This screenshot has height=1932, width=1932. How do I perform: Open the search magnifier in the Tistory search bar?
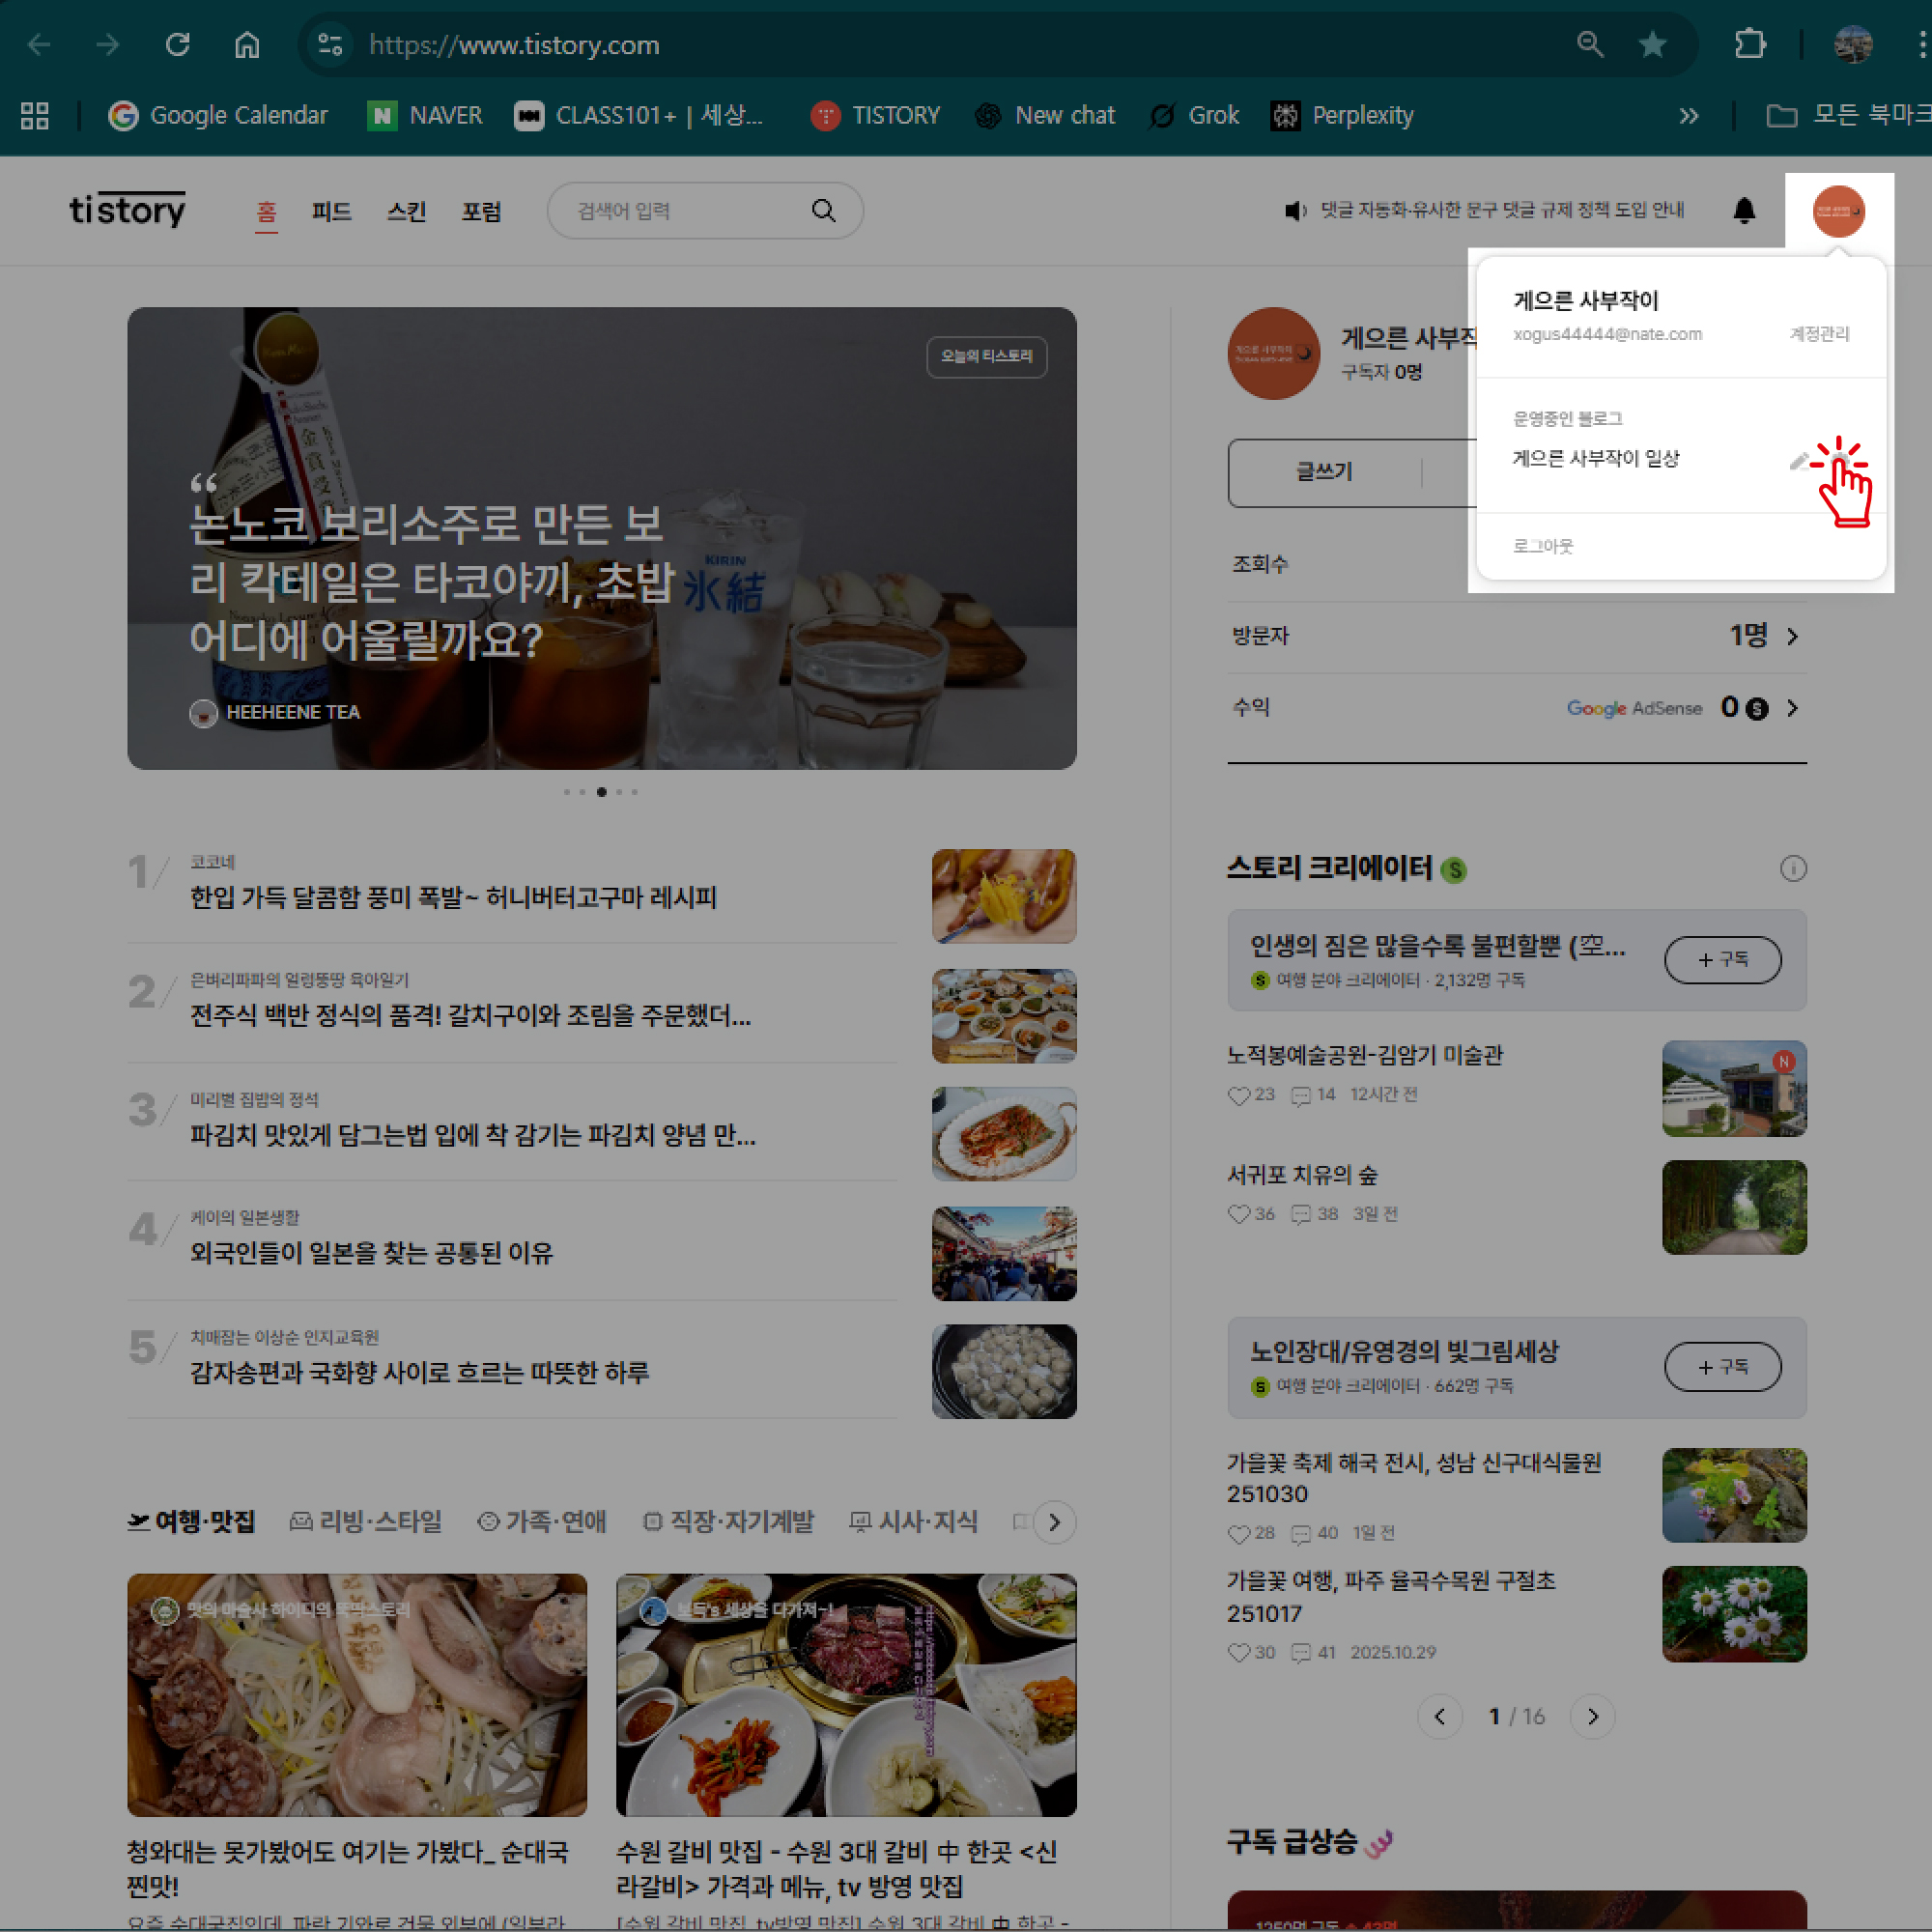pos(823,211)
